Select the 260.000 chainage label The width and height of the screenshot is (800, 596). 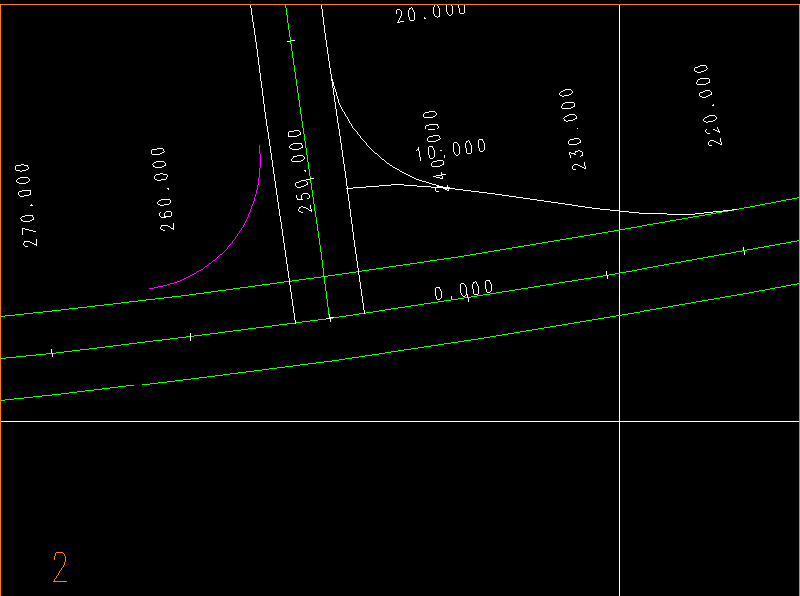coord(167,189)
